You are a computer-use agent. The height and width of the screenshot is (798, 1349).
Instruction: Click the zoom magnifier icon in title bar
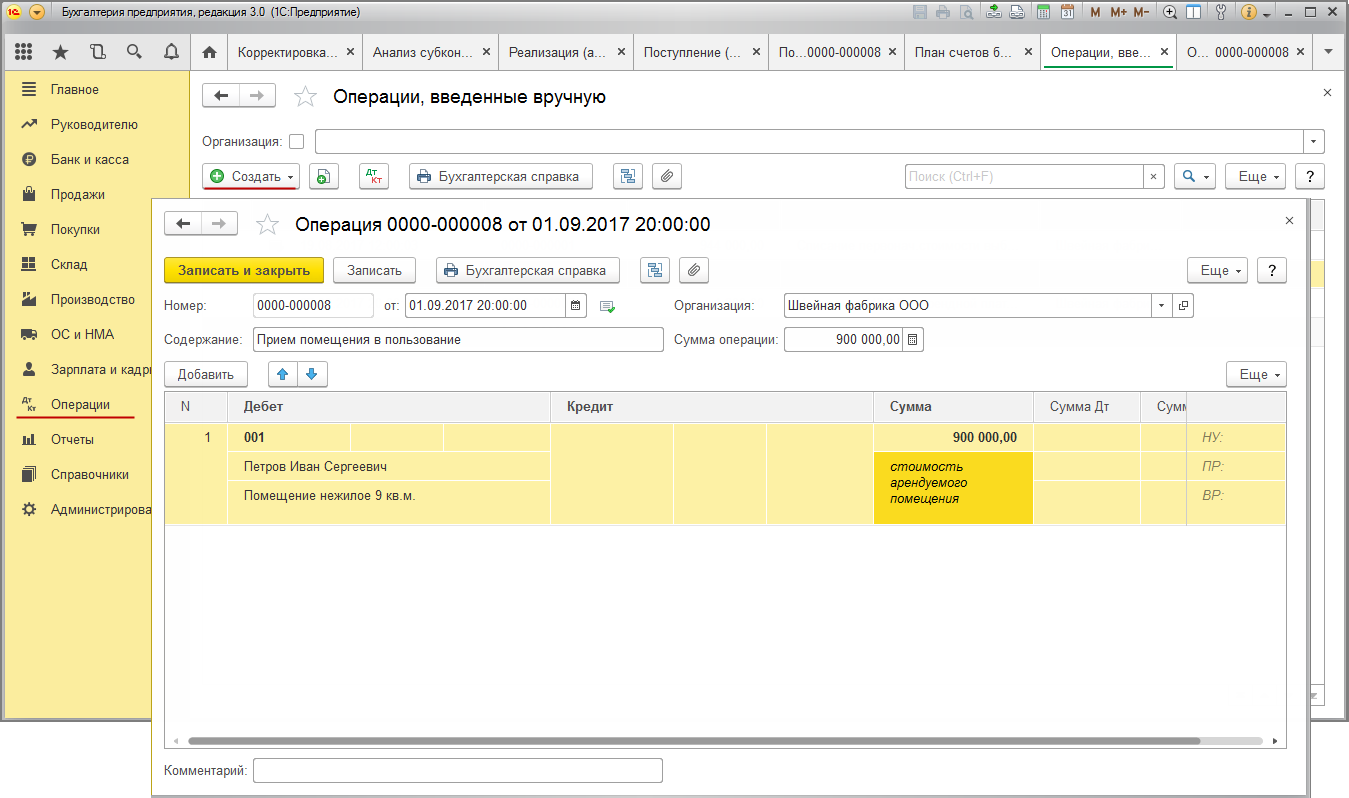[x=1170, y=12]
